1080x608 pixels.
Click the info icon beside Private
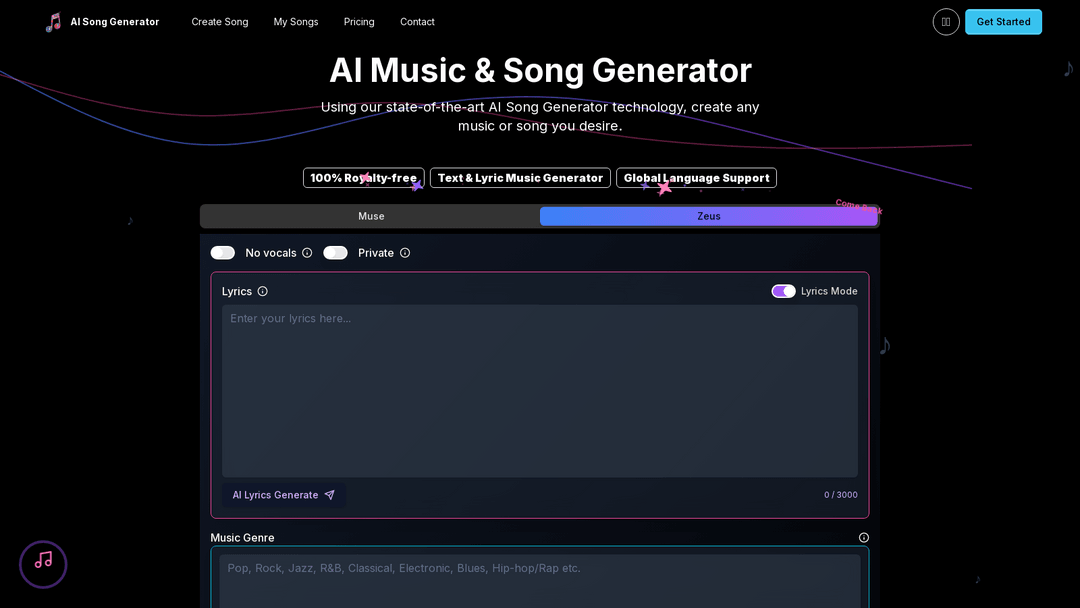405,253
